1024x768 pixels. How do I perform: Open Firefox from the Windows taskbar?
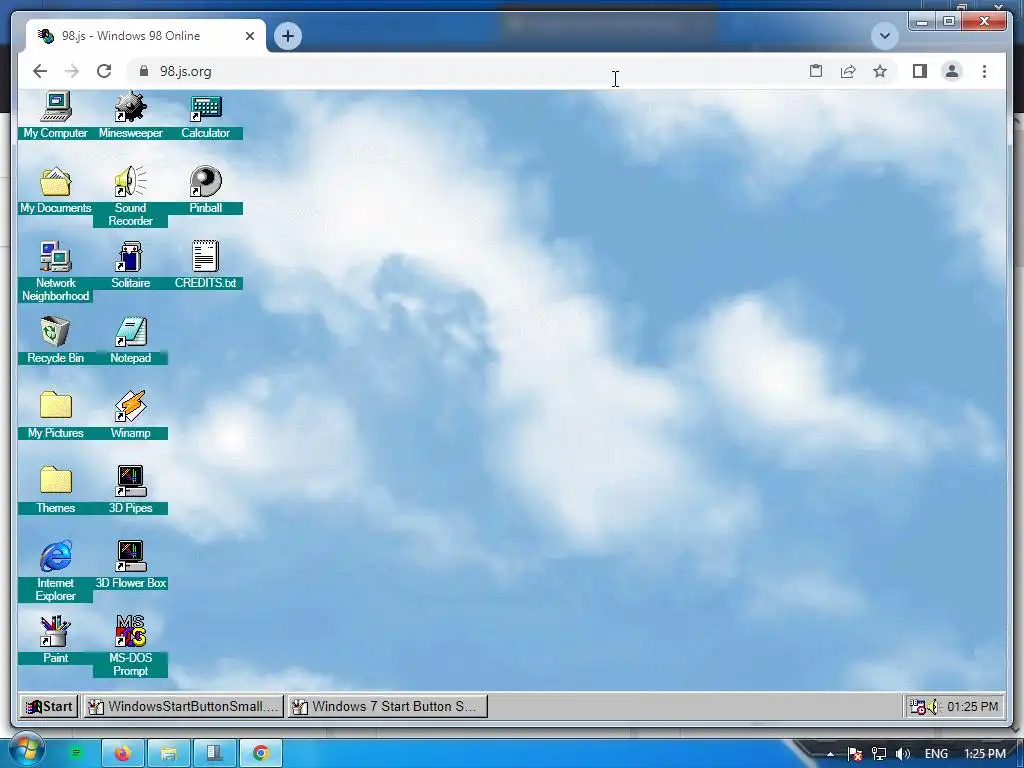[123, 754]
